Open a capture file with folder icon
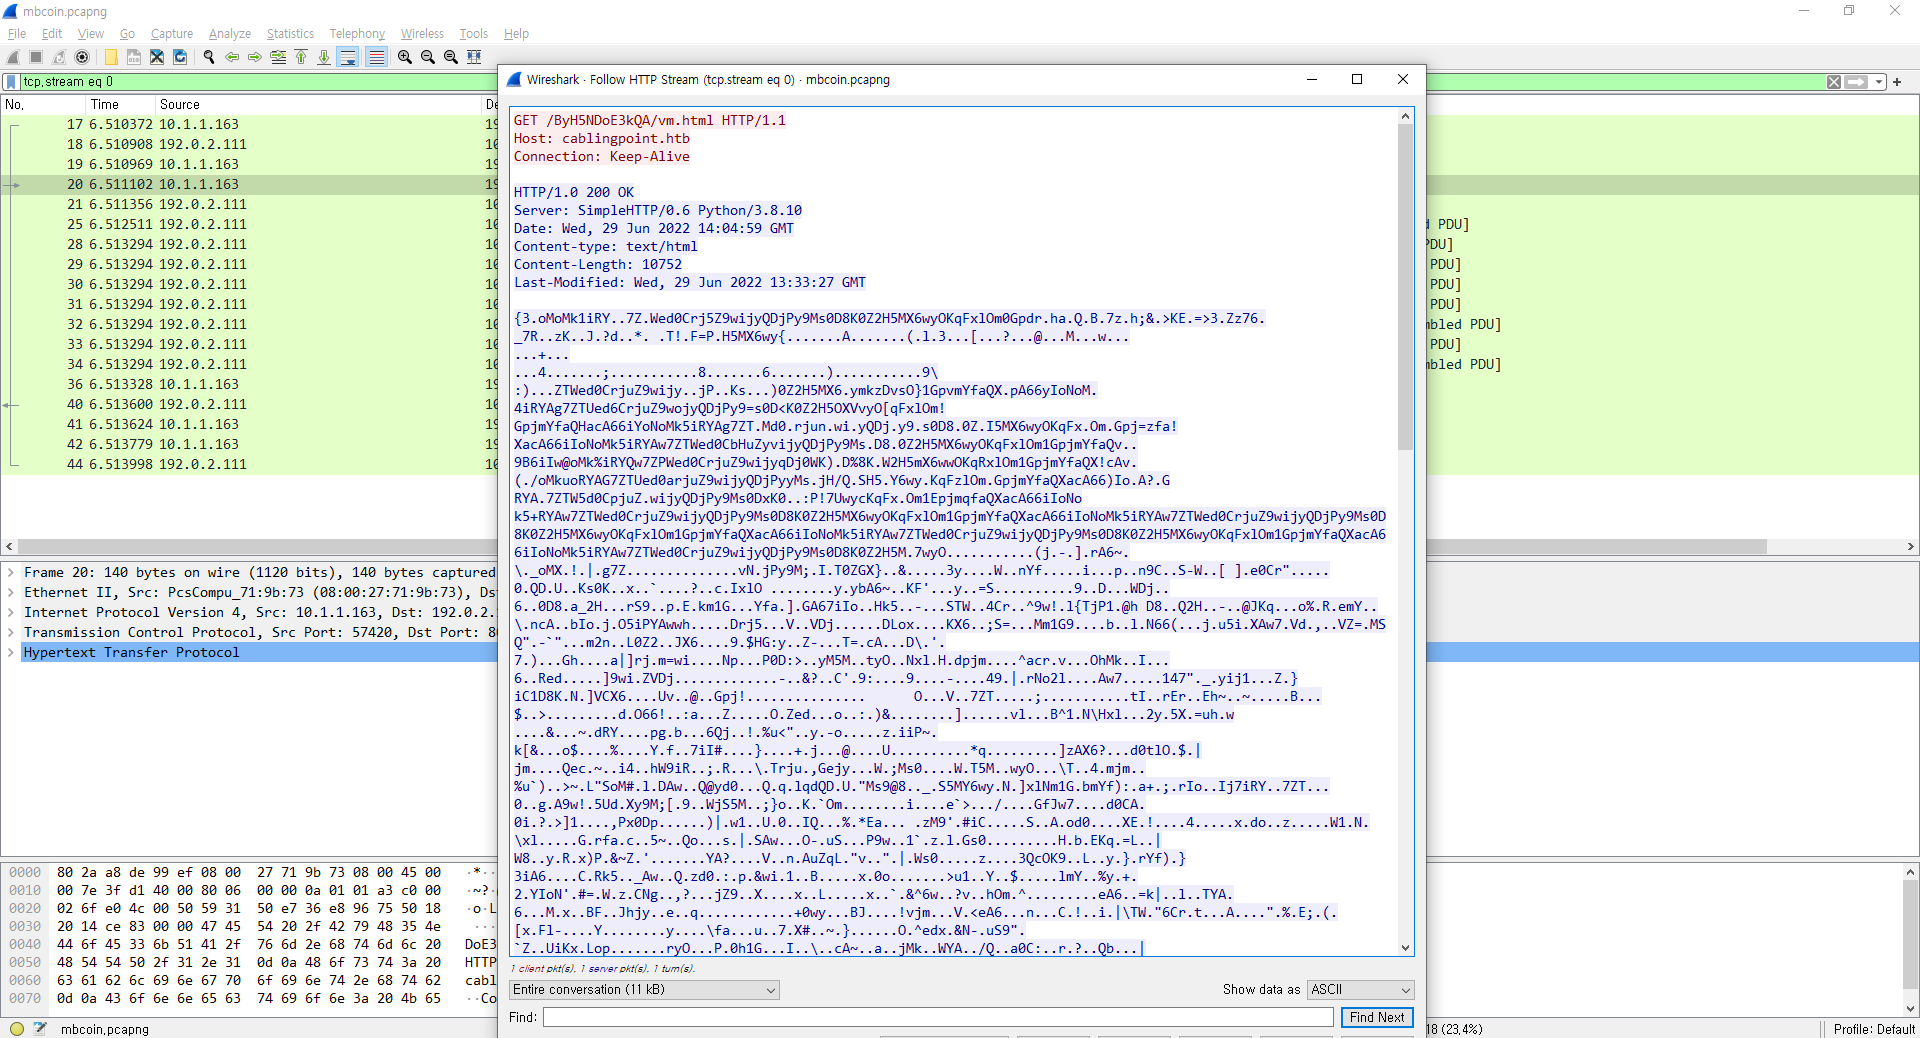This screenshot has height=1038, width=1920. 111,57
